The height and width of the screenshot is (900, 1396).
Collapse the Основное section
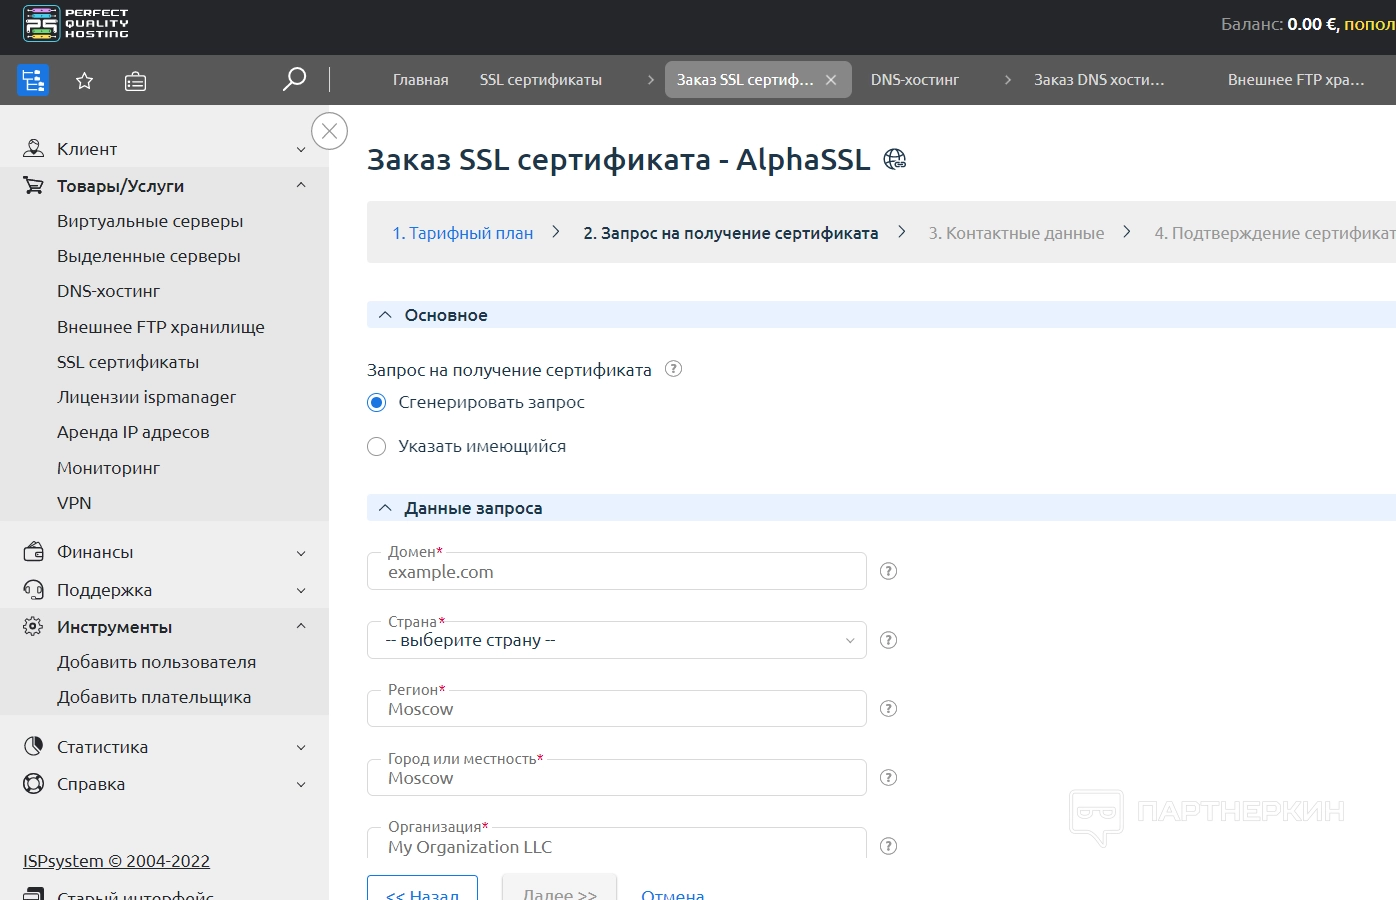[x=385, y=315]
